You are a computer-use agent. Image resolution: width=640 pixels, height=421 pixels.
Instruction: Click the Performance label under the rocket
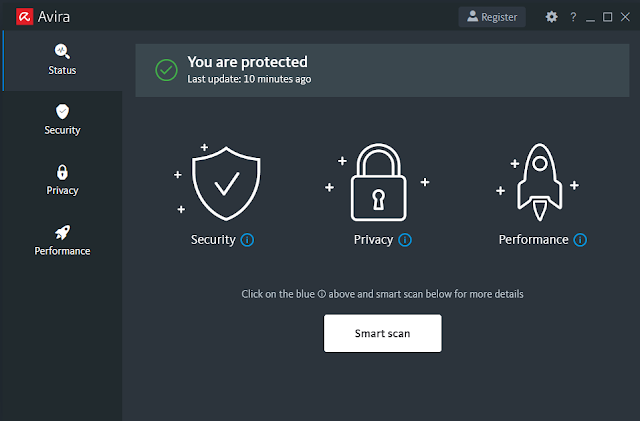pyautogui.click(x=533, y=240)
